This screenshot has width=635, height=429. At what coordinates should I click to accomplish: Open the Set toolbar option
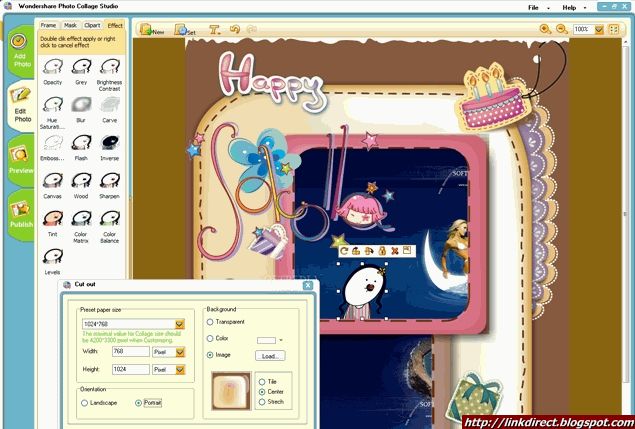click(185, 30)
